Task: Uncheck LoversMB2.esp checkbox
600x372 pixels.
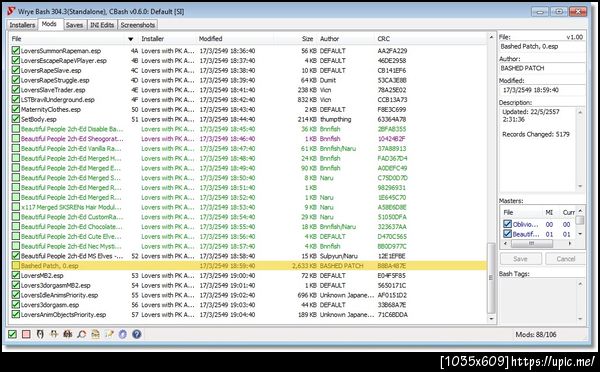Action: point(16,275)
